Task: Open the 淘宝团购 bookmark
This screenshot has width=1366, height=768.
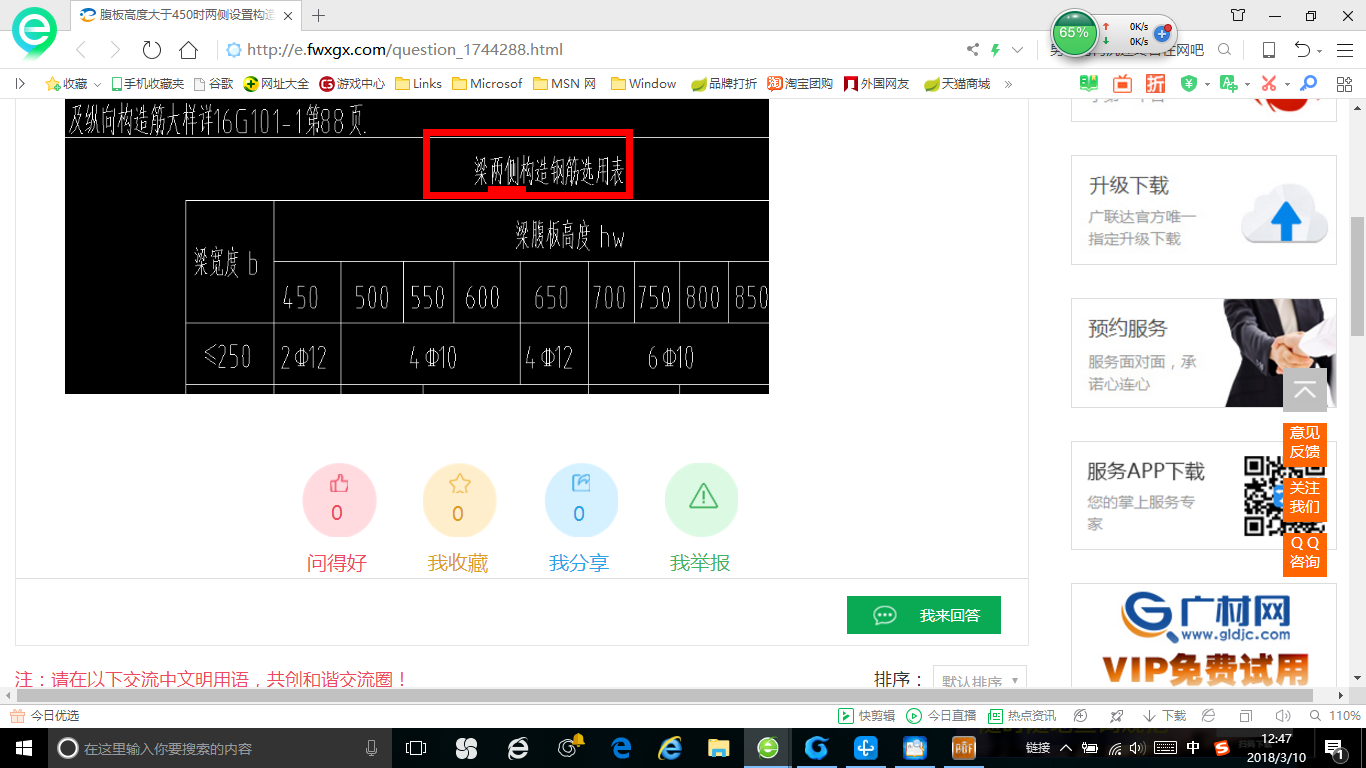Action: coord(800,84)
